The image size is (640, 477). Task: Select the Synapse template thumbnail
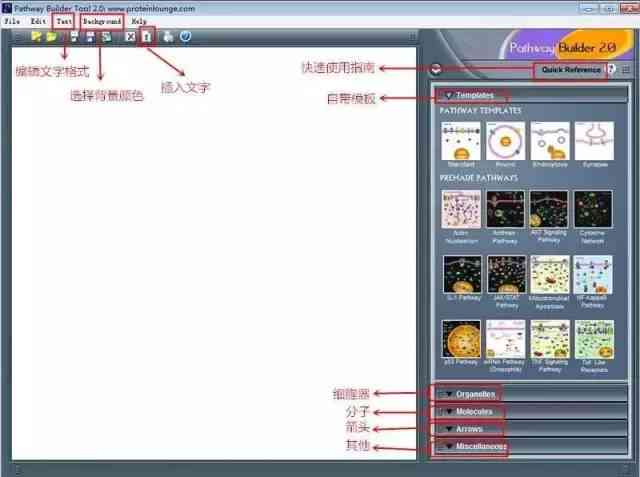[x=594, y=141]
